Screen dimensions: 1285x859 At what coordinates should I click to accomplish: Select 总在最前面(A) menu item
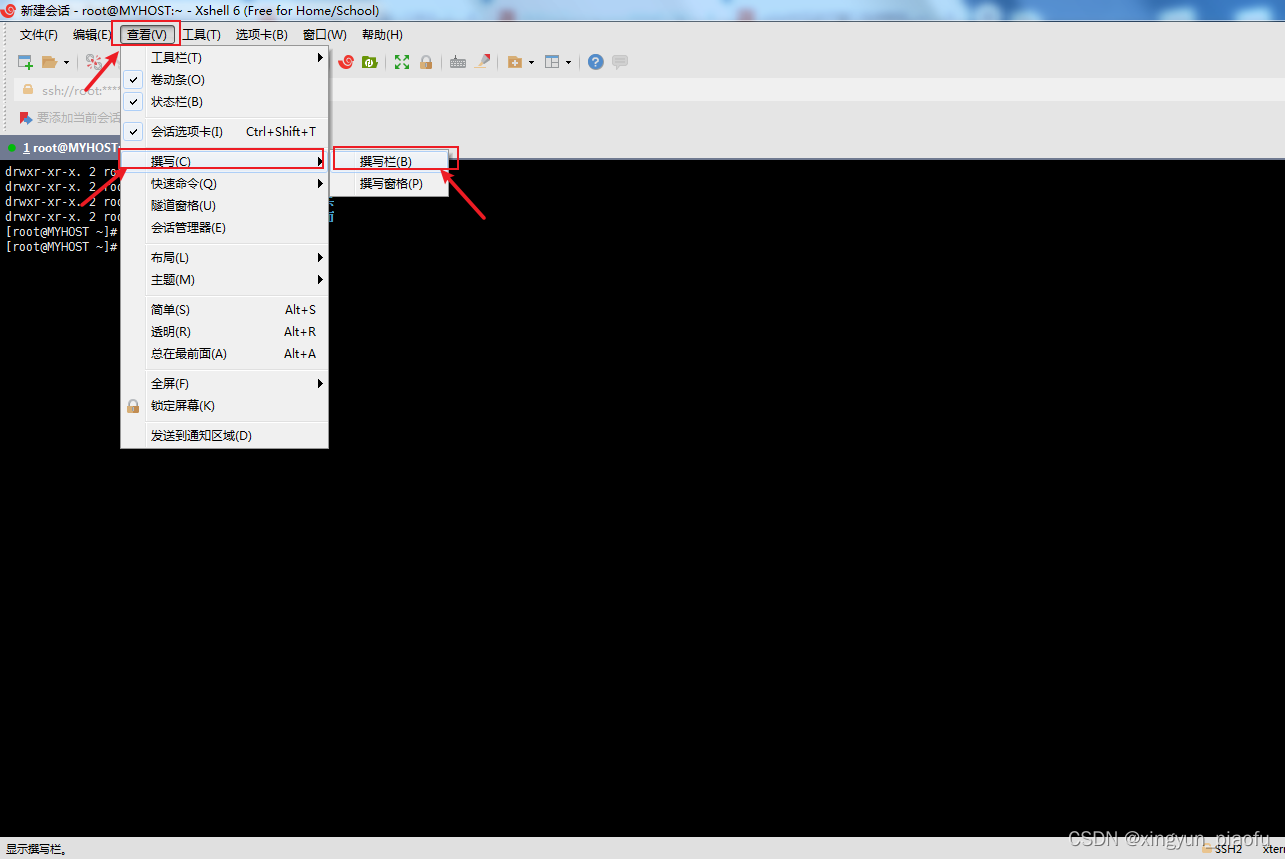(x=224, y=354)
